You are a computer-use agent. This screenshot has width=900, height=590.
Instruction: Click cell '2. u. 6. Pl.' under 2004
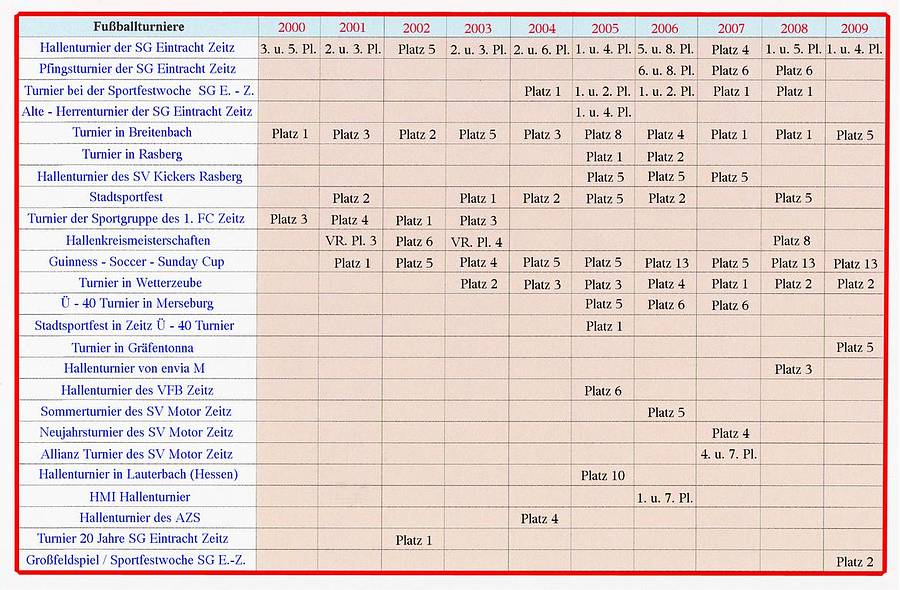pyautogui.click(x=541, y=50)
